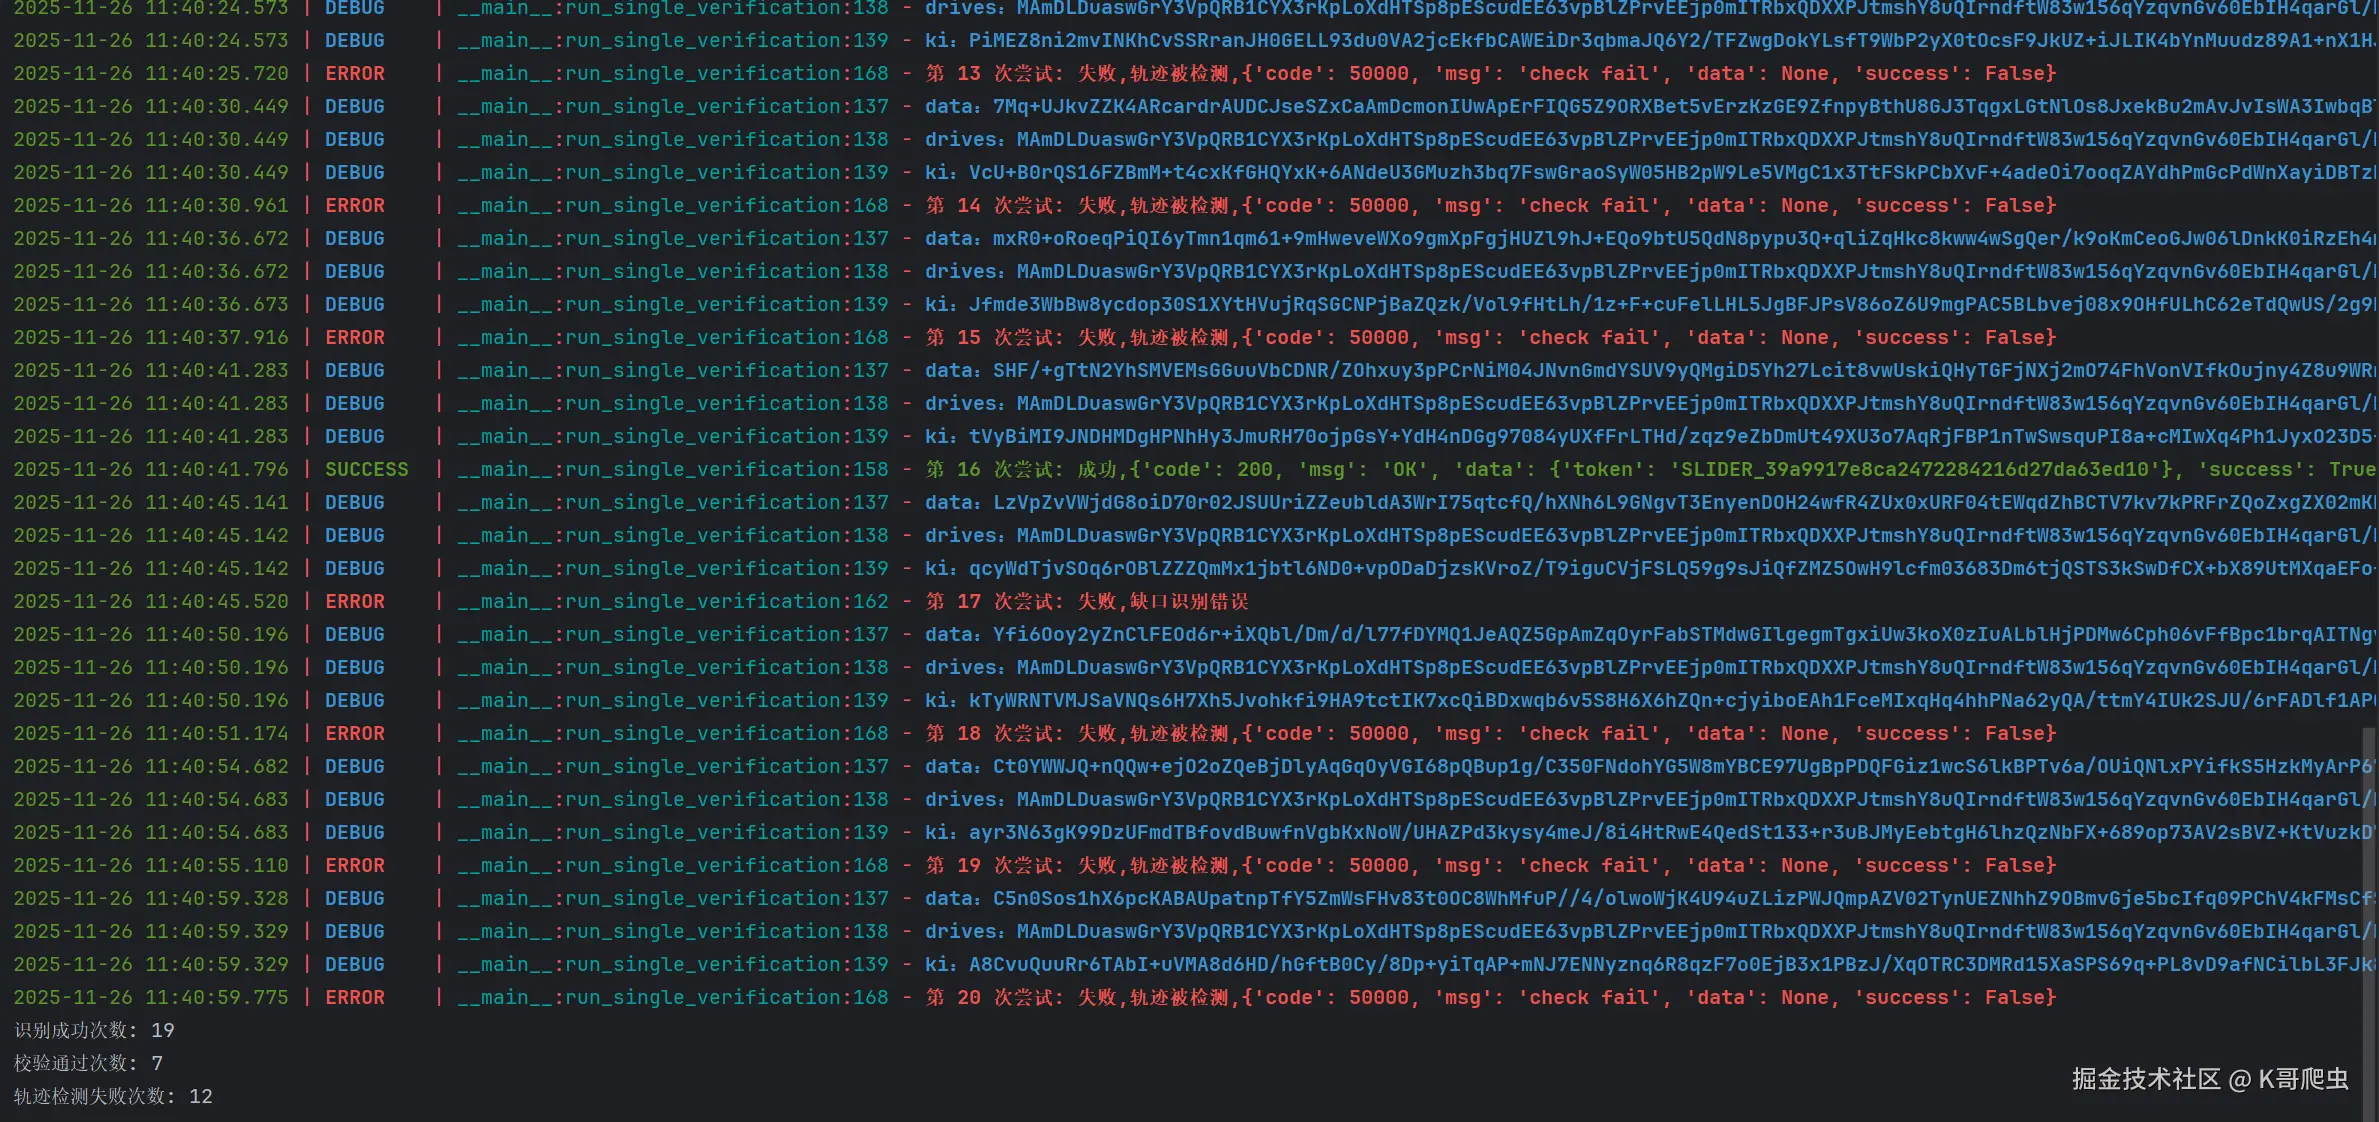This screenshot has height=1122, width=2379.
Task: Click the 掘金技术社区 @ K哥爬虫 watermark text
Action: [x=2210, y=1079]
